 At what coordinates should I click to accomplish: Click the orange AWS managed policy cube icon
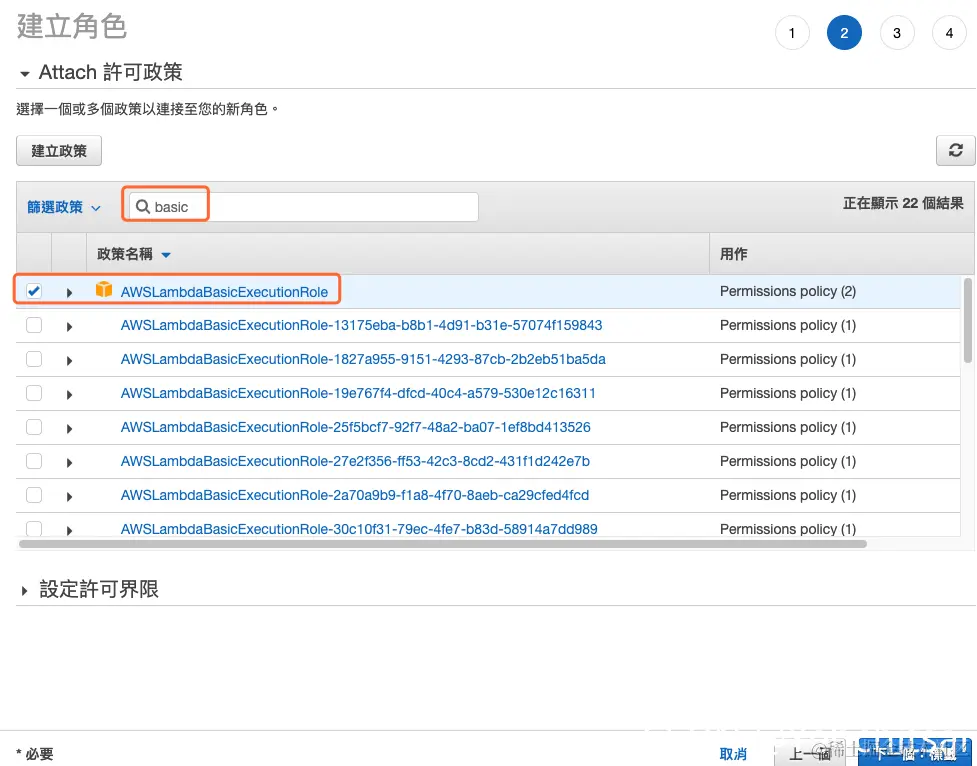click(x=104, y=290)
